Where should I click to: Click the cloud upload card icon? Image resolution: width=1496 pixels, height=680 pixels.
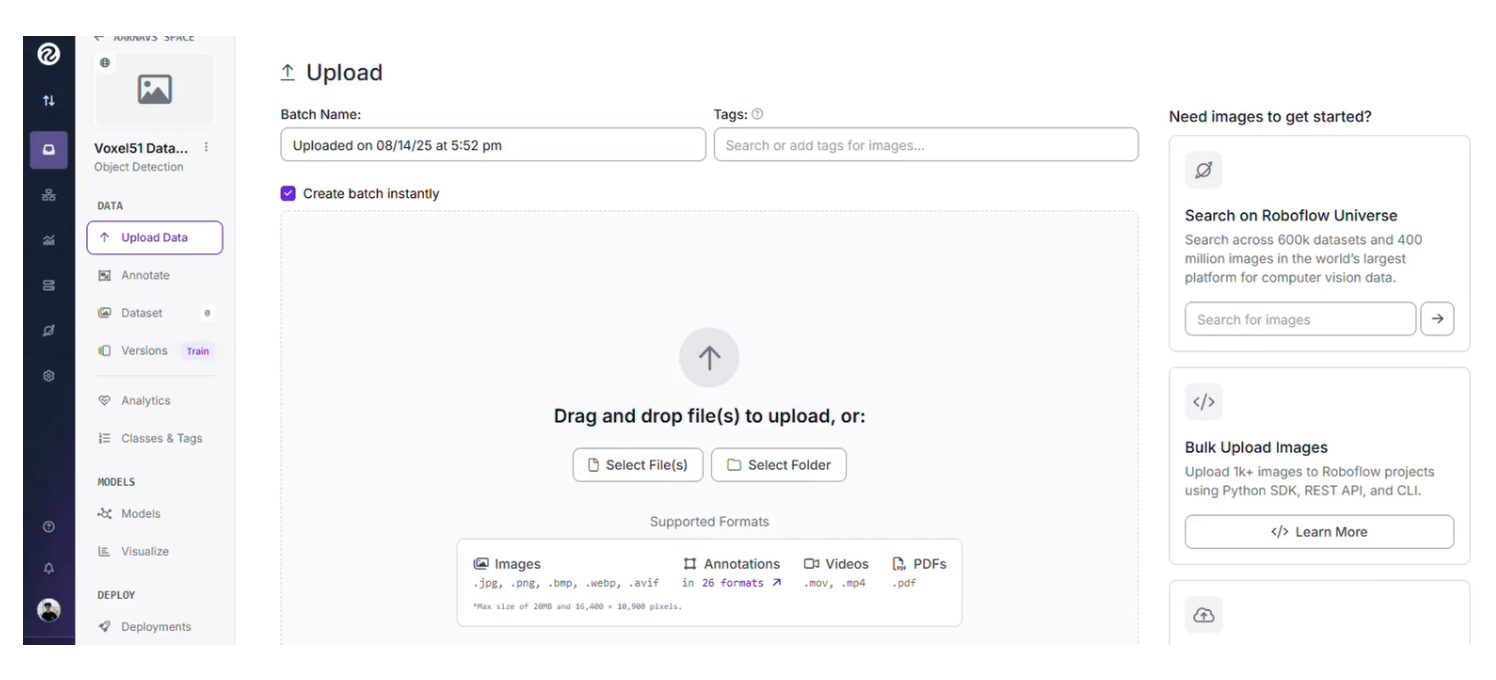tap(1204, 616)
